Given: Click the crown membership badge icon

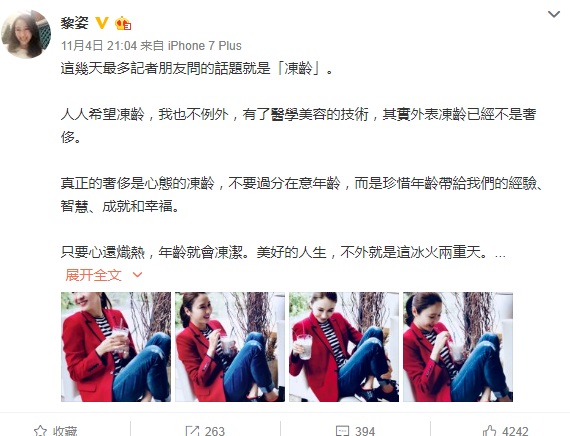Looking at the screenshot, I should pos(123,23).
